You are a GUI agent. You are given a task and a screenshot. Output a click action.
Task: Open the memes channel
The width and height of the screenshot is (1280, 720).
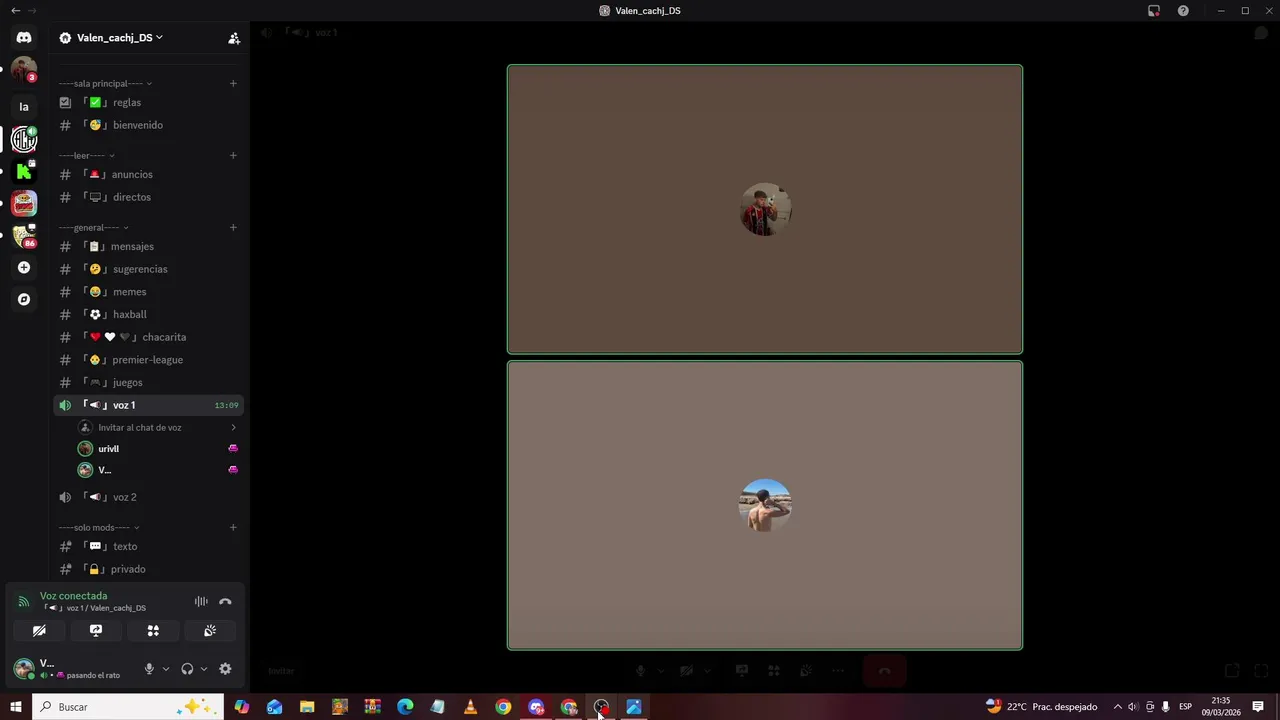click(x=148, y=292)
